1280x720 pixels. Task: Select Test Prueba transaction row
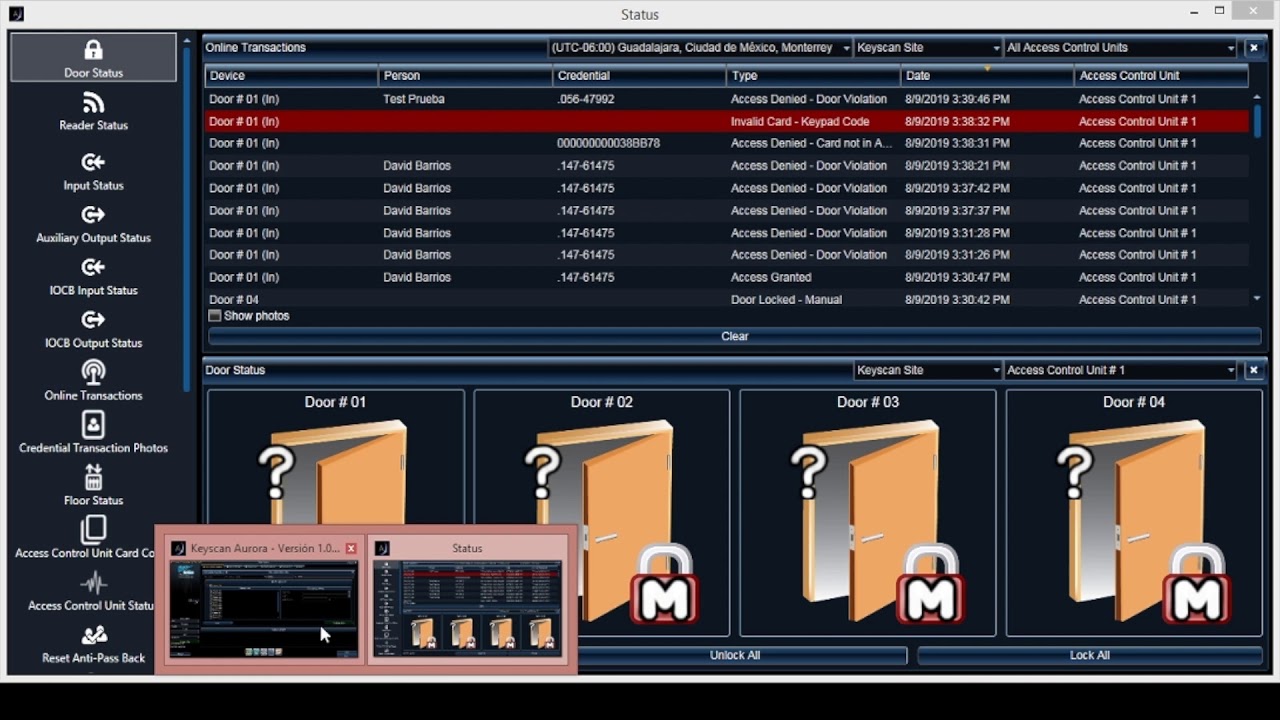pos(727,99)
